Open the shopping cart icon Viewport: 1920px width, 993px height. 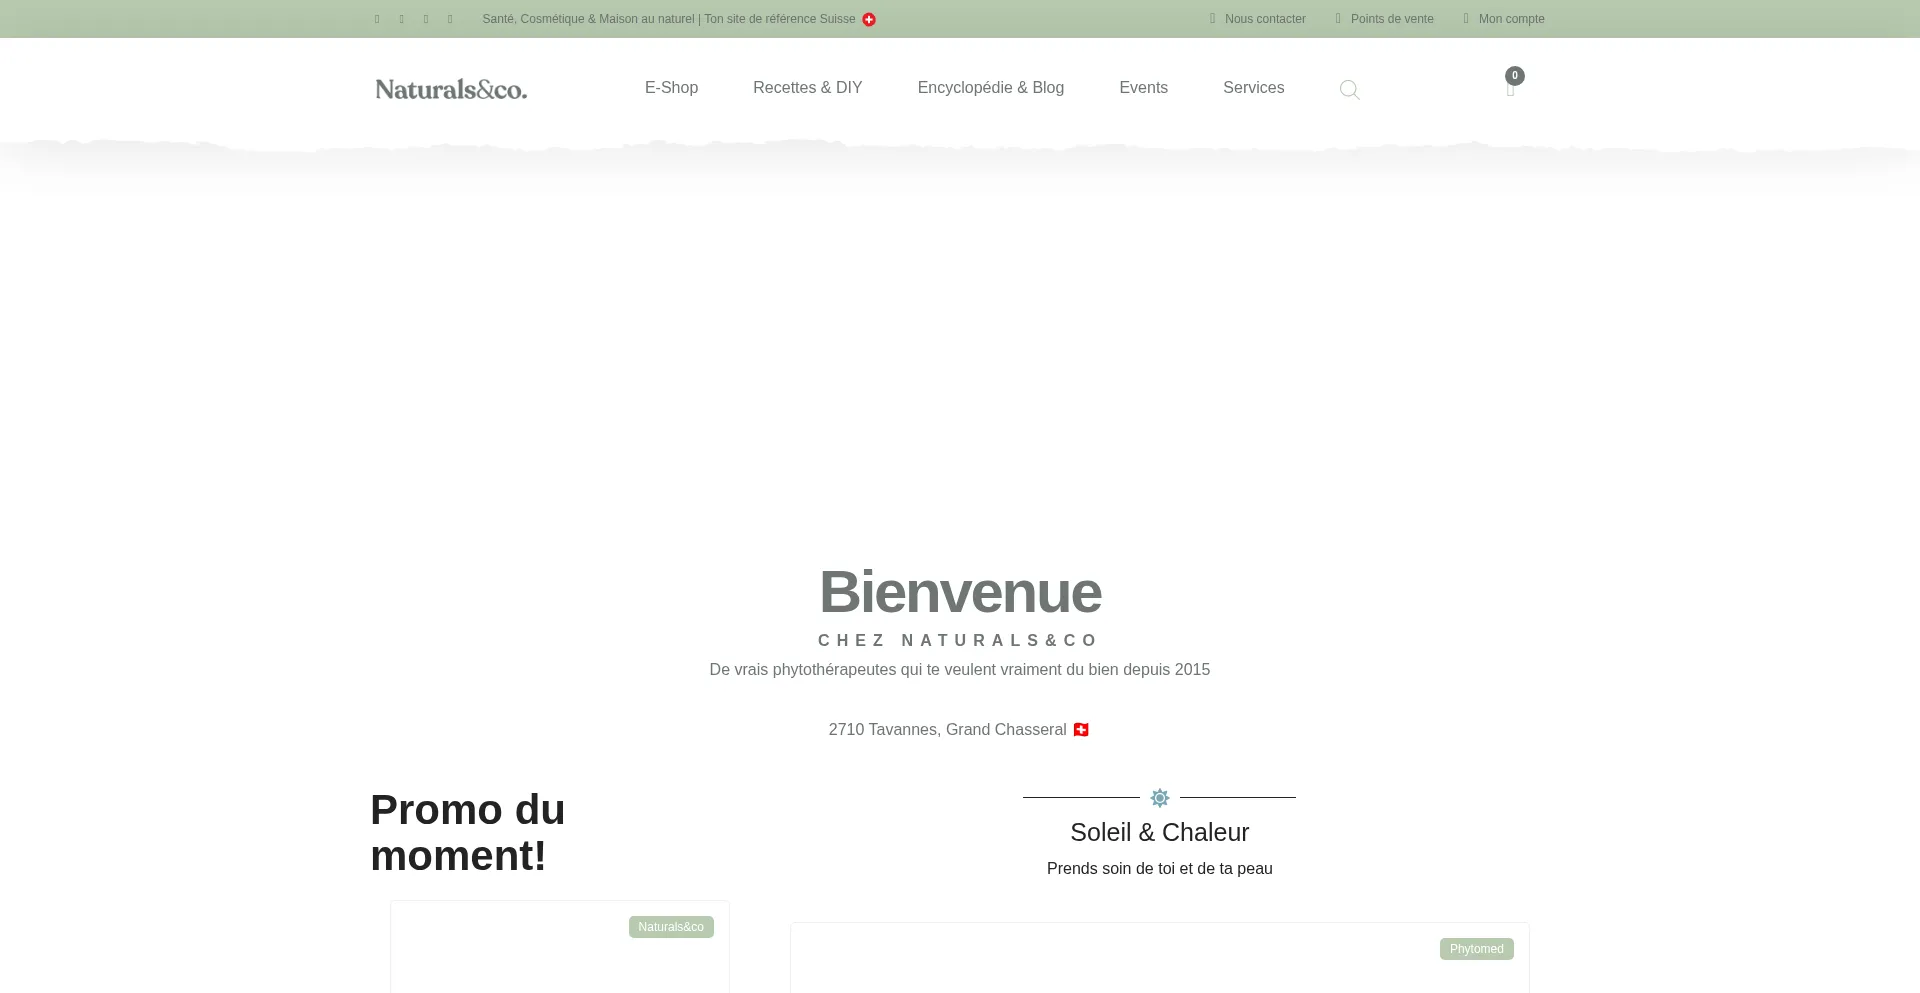1510,90
